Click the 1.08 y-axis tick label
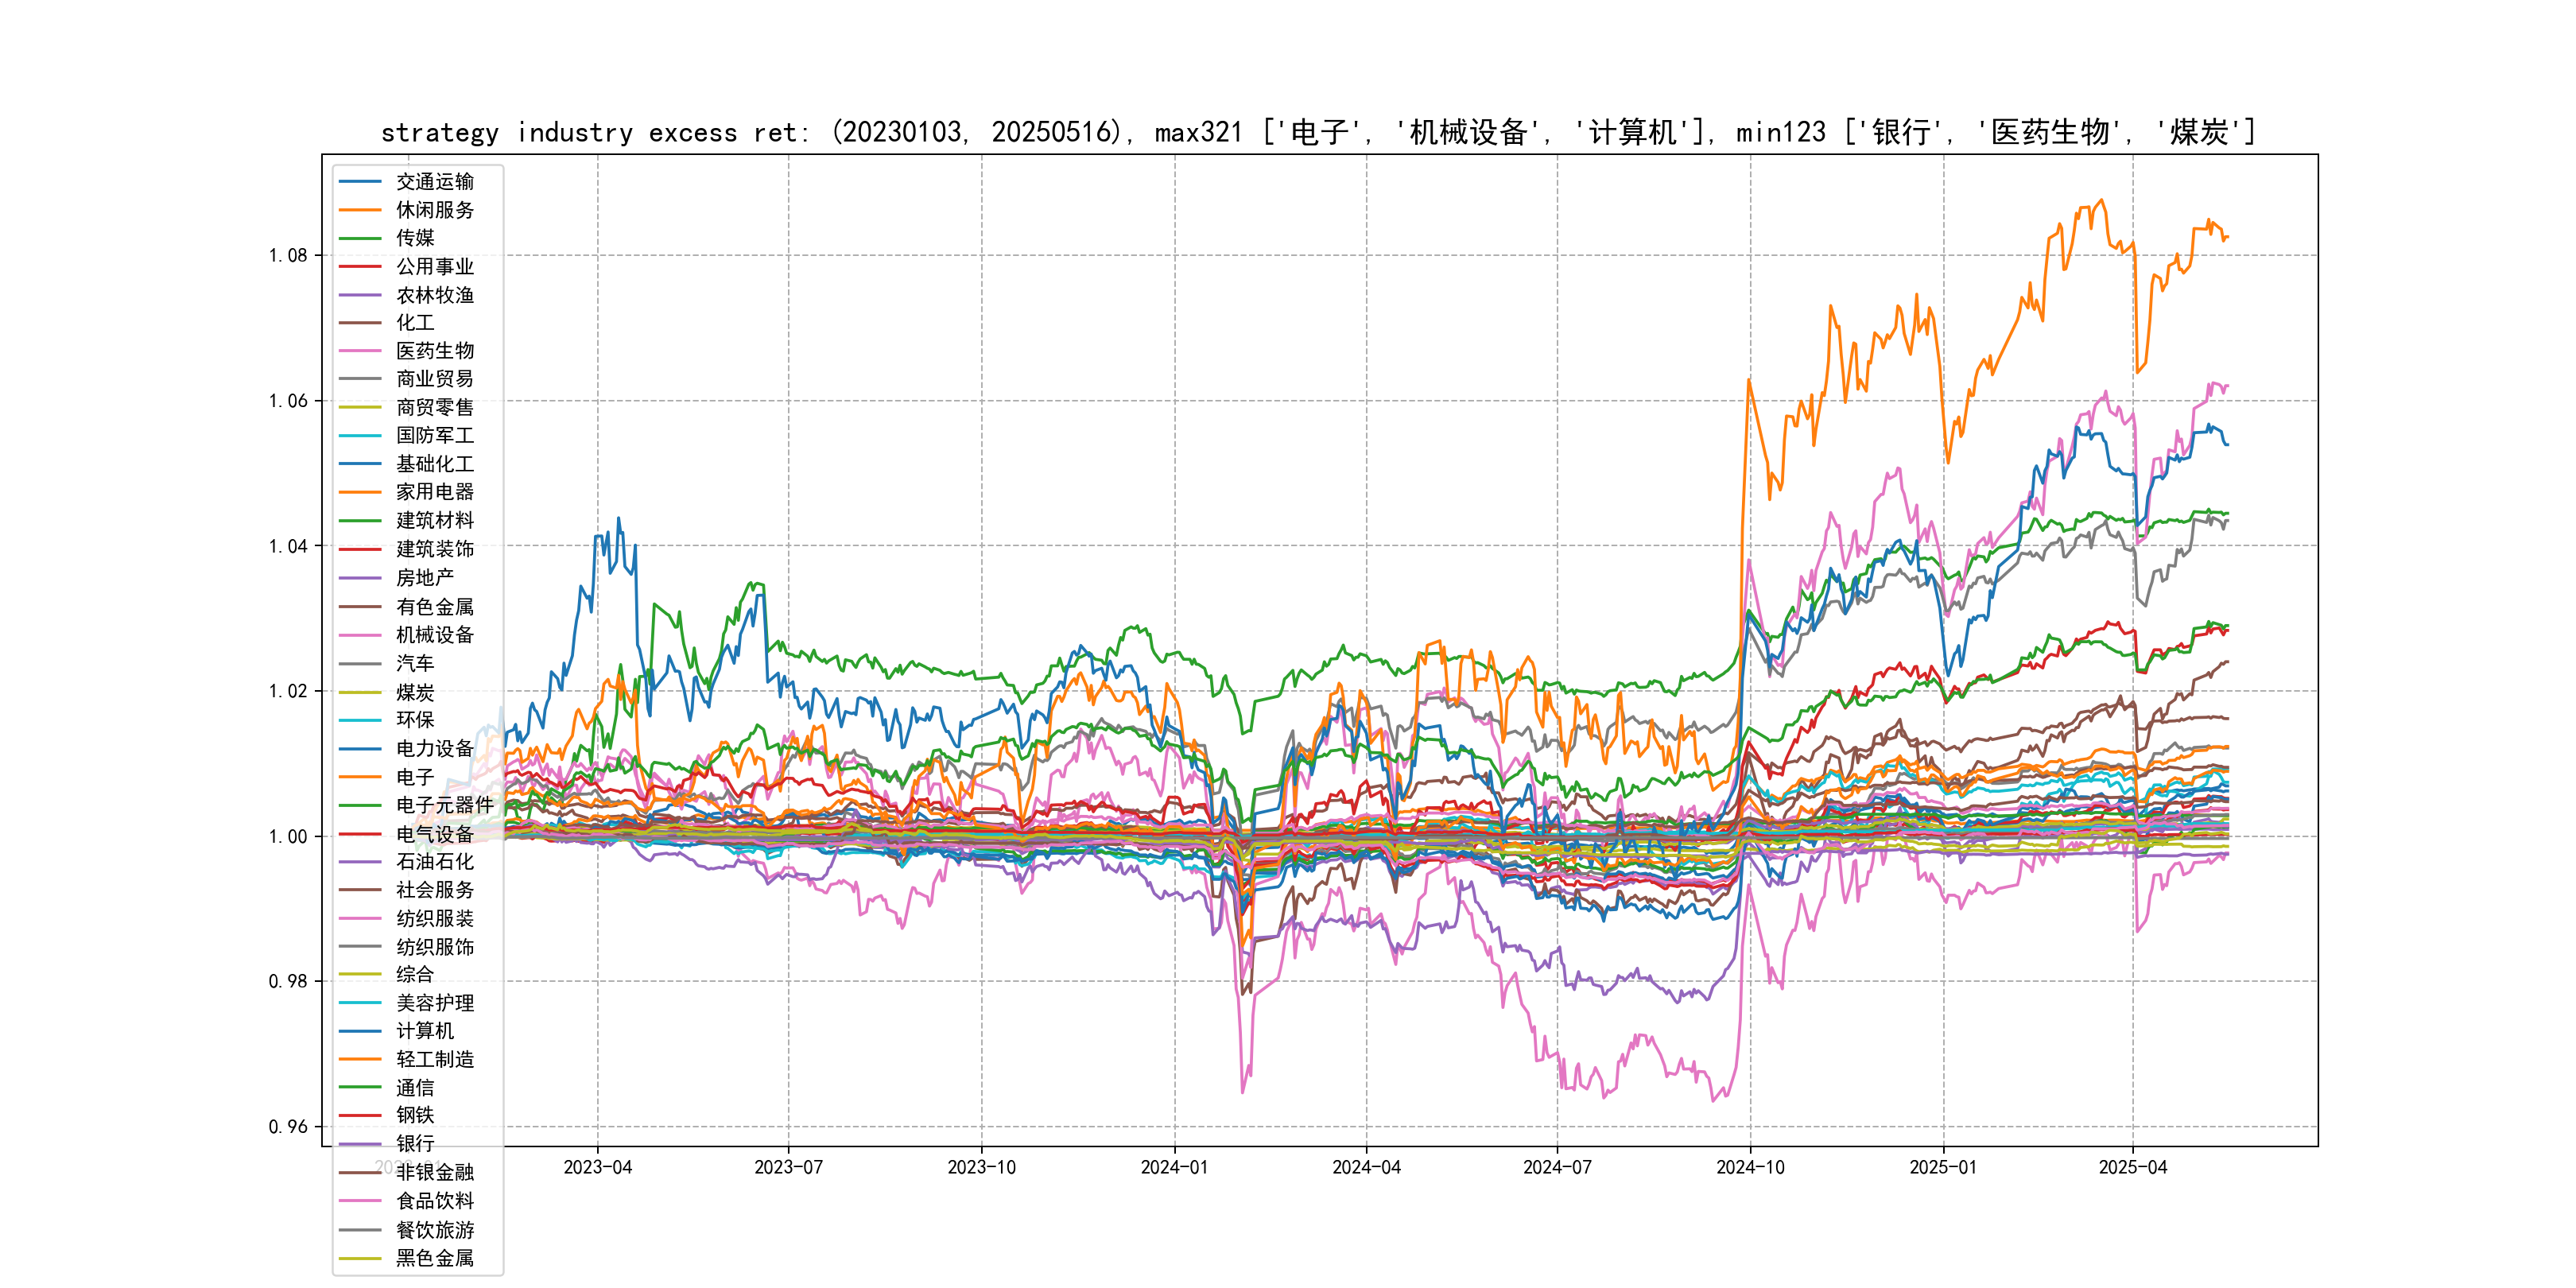 [288, 256]
